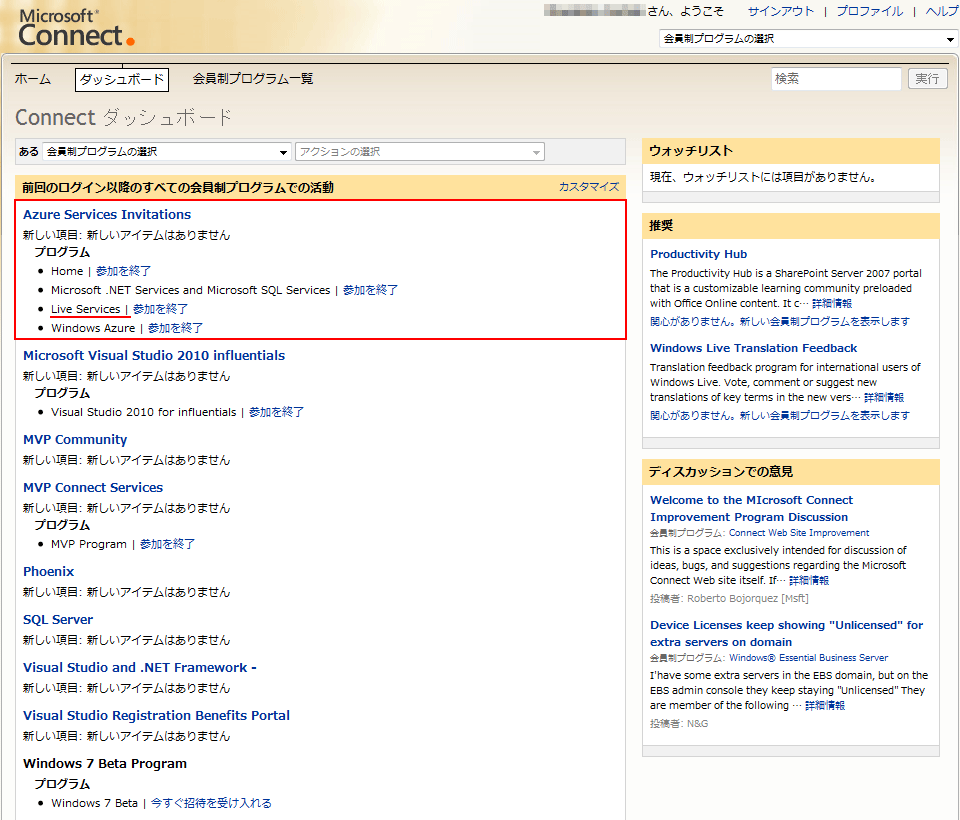Open the top 会員制プログラムの選択 dropdown in header
This screenshot has width=960, height=820.
(x=808, y=39)
